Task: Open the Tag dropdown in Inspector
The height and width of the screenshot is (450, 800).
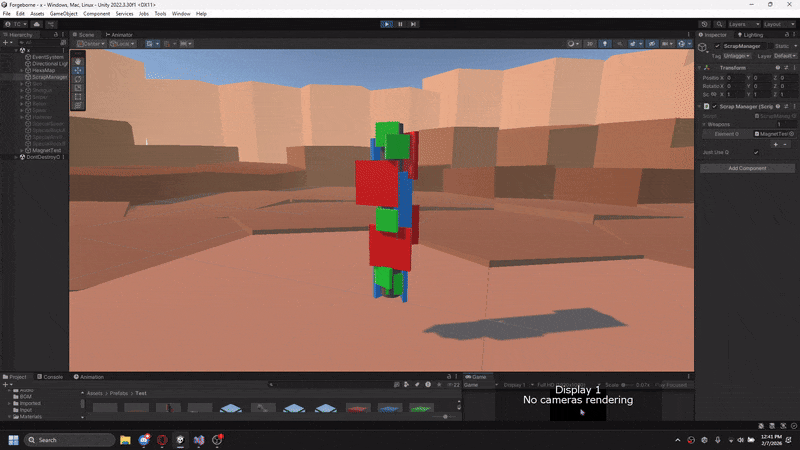Action: [737, 56]
